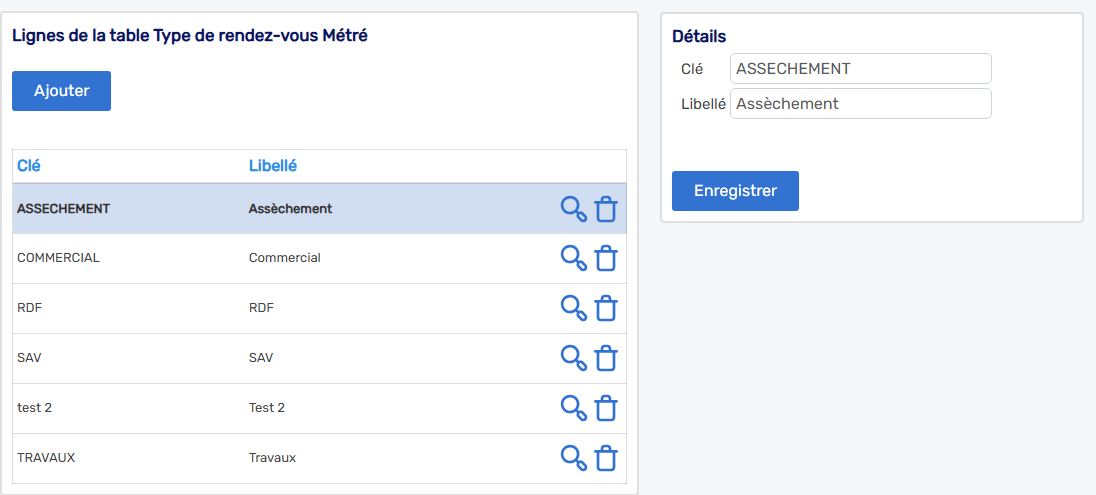Image resolution: width=1096 pixels, height=495 pixels.
Task: Focus the Libellé input containing Assèchement
Action: click(860, 103)
